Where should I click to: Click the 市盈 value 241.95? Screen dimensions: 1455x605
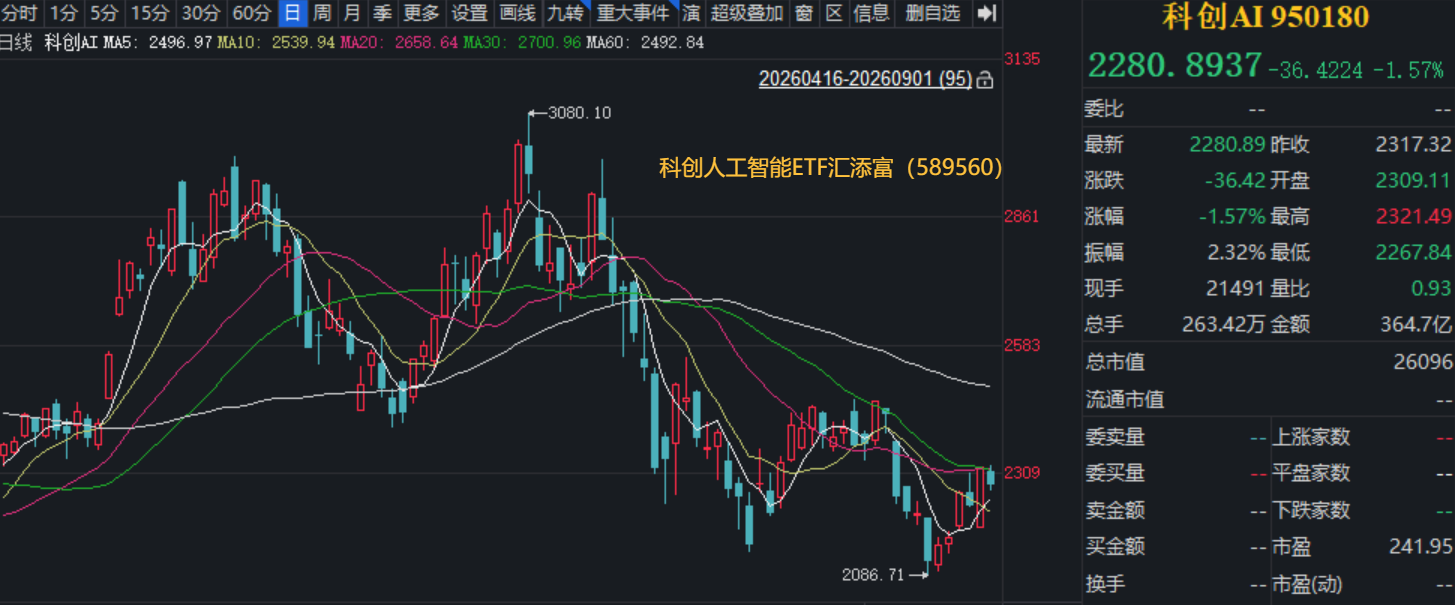click(x=1420, y=547)
